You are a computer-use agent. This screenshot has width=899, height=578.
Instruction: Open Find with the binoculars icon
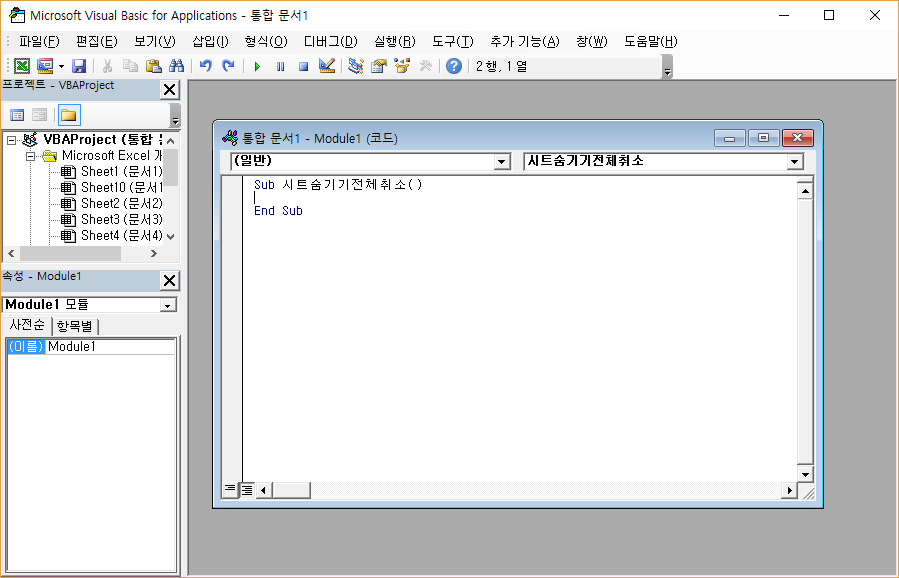click(177, 66)
